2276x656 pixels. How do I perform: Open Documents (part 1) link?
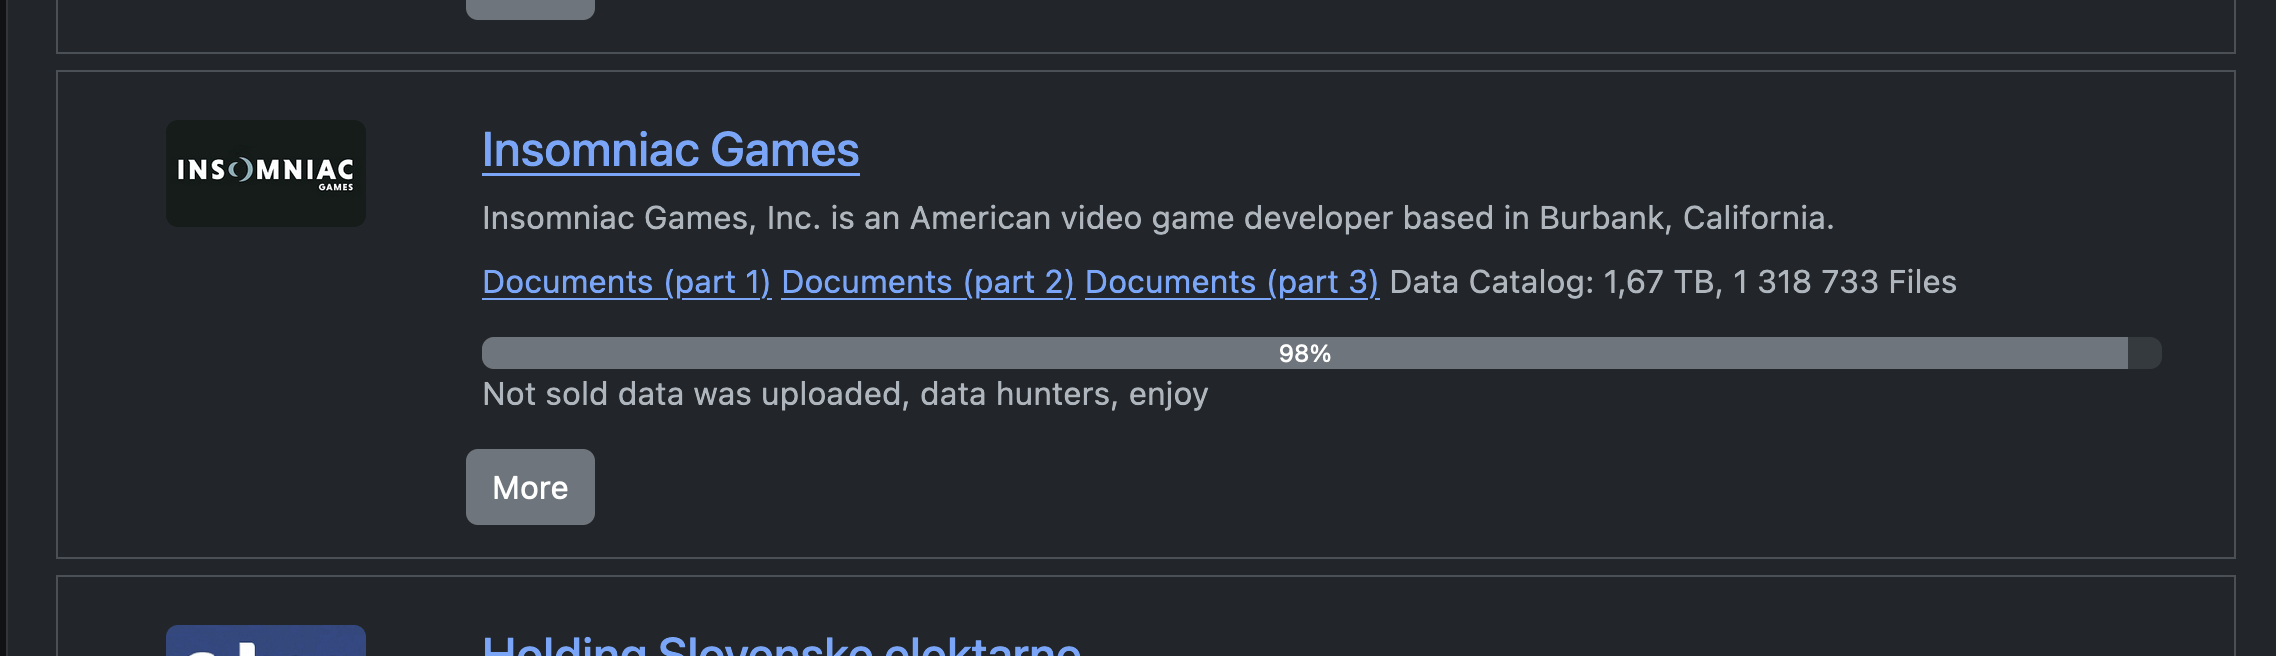pos(627,282)
